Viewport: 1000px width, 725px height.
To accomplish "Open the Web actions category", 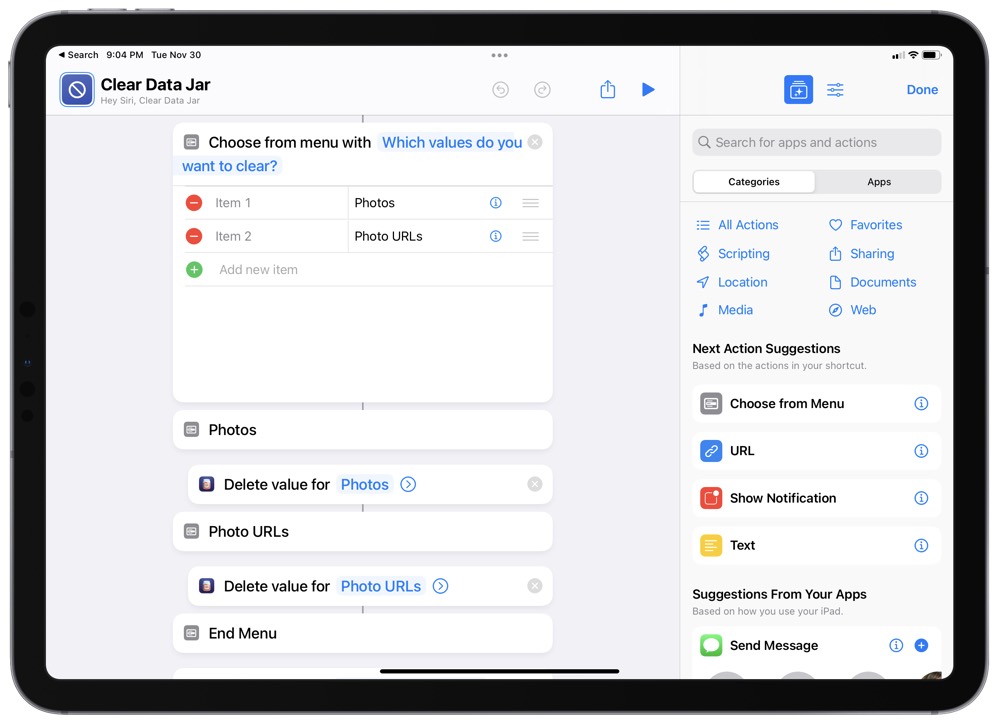I will pyautogui.click(x=861, y=310).
